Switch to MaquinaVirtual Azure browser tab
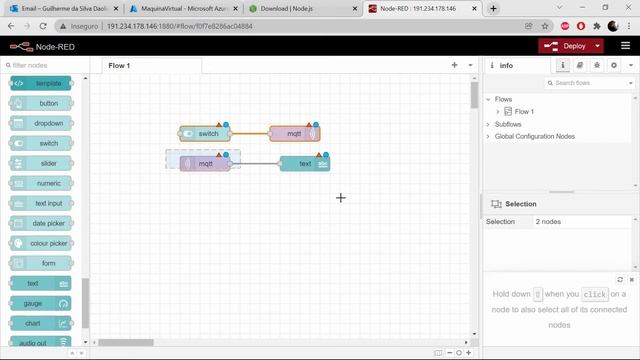640x360 pixels. click(x=184, y=9)
